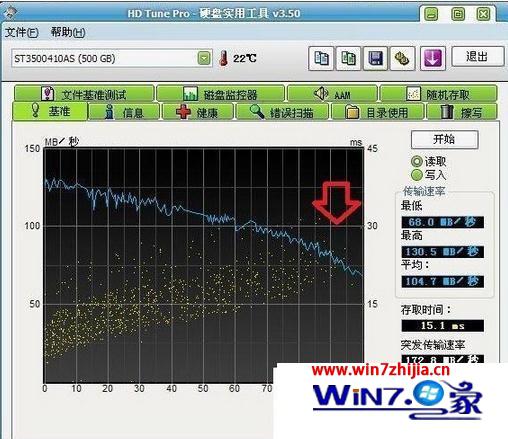Switch to the 目录使用 folder usage tab
This screenshot has height=439, width=508.
[377, 112]
